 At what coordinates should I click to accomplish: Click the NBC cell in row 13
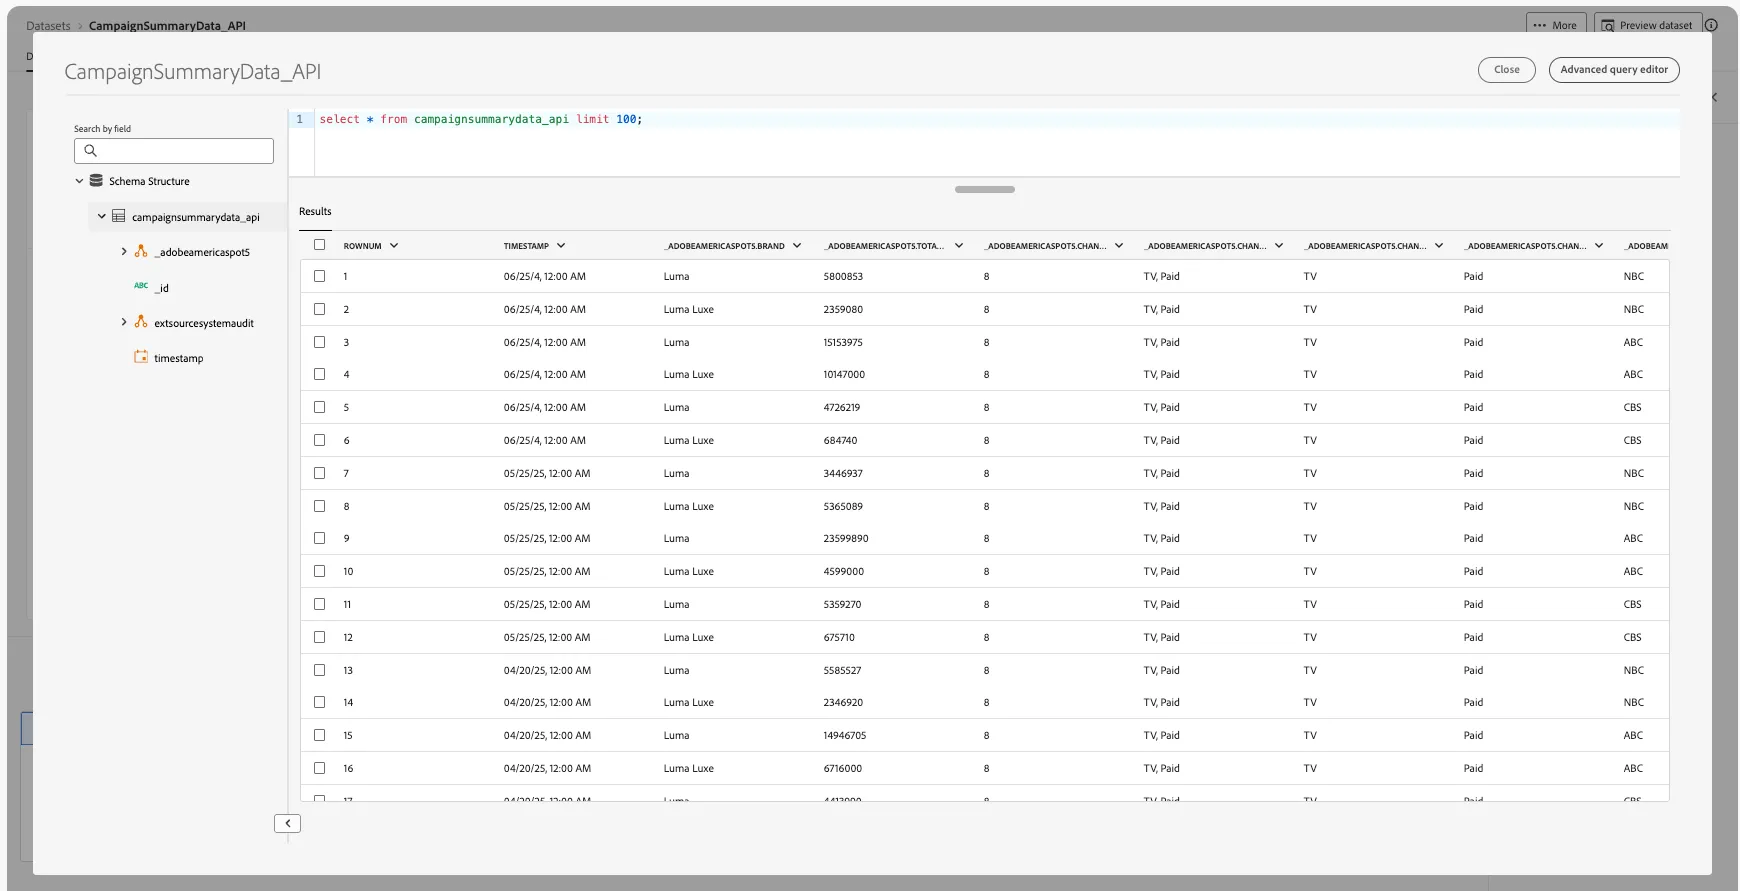[x=1634, y=670]
